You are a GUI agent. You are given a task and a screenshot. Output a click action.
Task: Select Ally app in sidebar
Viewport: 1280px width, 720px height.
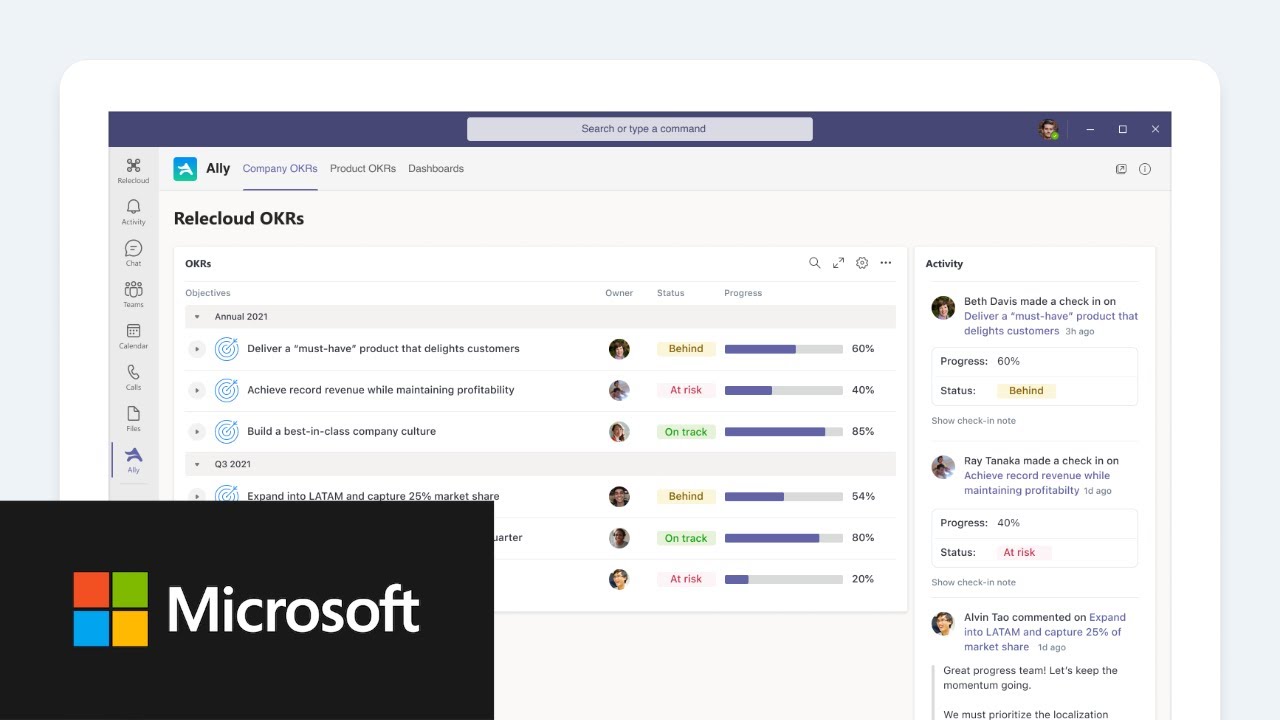(x=133, y=460)
